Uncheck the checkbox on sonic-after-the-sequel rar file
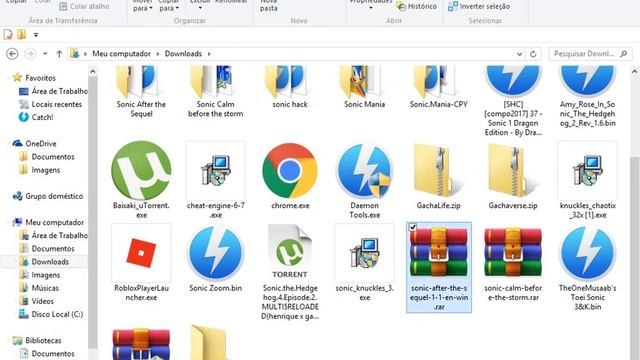 pos(413,227)
